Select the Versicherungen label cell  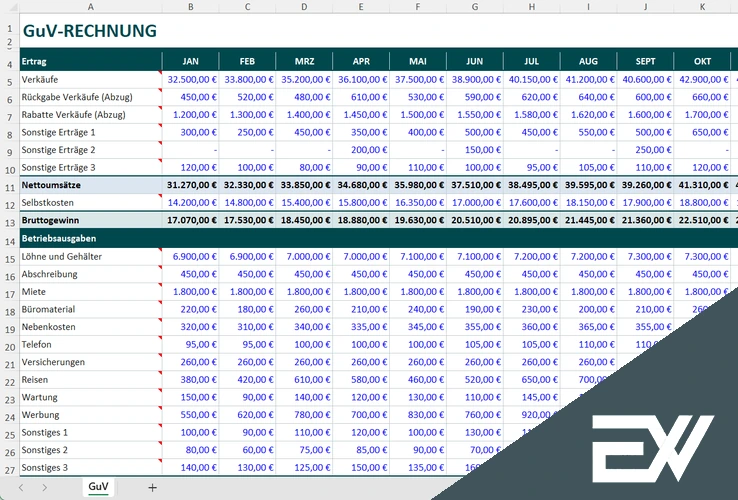(x=91, y=362)
